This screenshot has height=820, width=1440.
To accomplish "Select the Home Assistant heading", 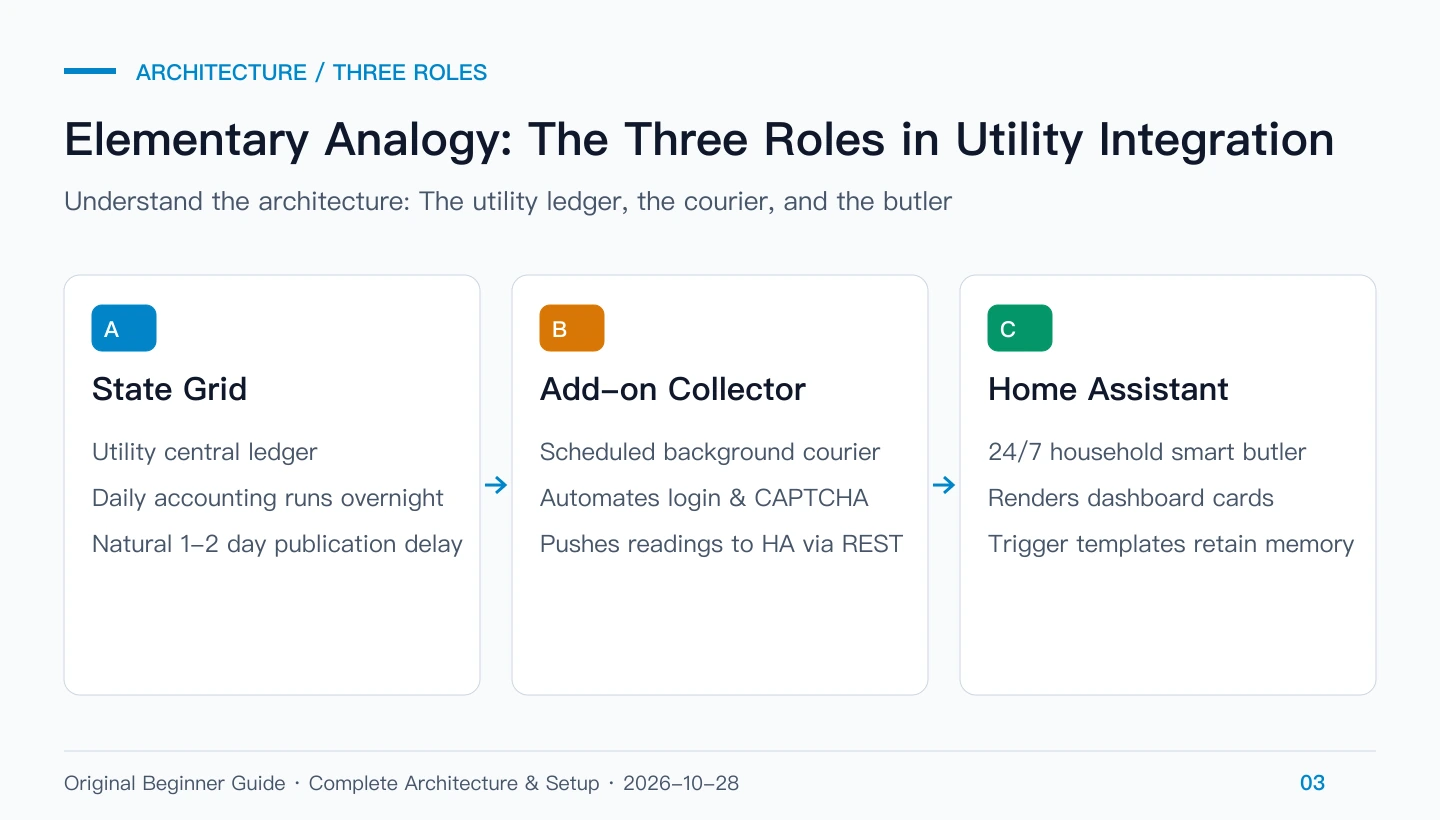I will 1108,389.
